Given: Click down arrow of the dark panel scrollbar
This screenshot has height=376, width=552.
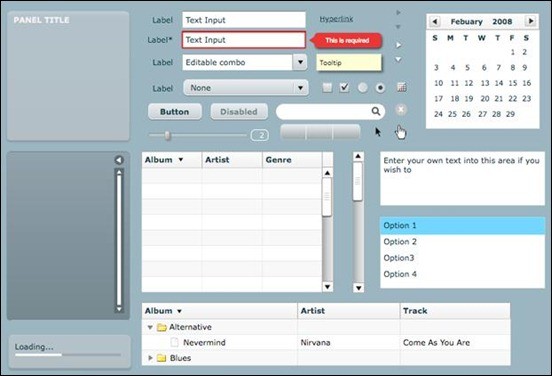Looking at the screenshot, I should 119,309.
